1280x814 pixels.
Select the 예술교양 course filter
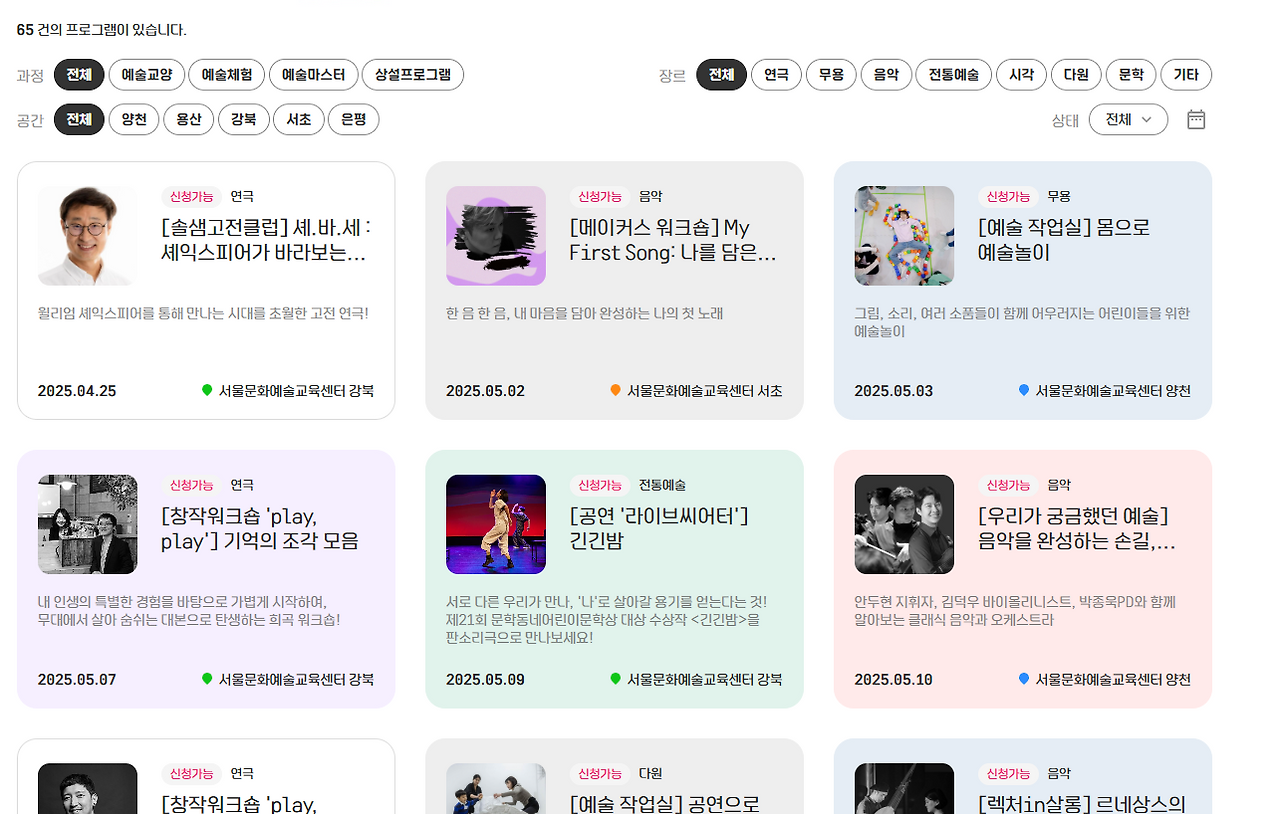[x=146, y=75]
